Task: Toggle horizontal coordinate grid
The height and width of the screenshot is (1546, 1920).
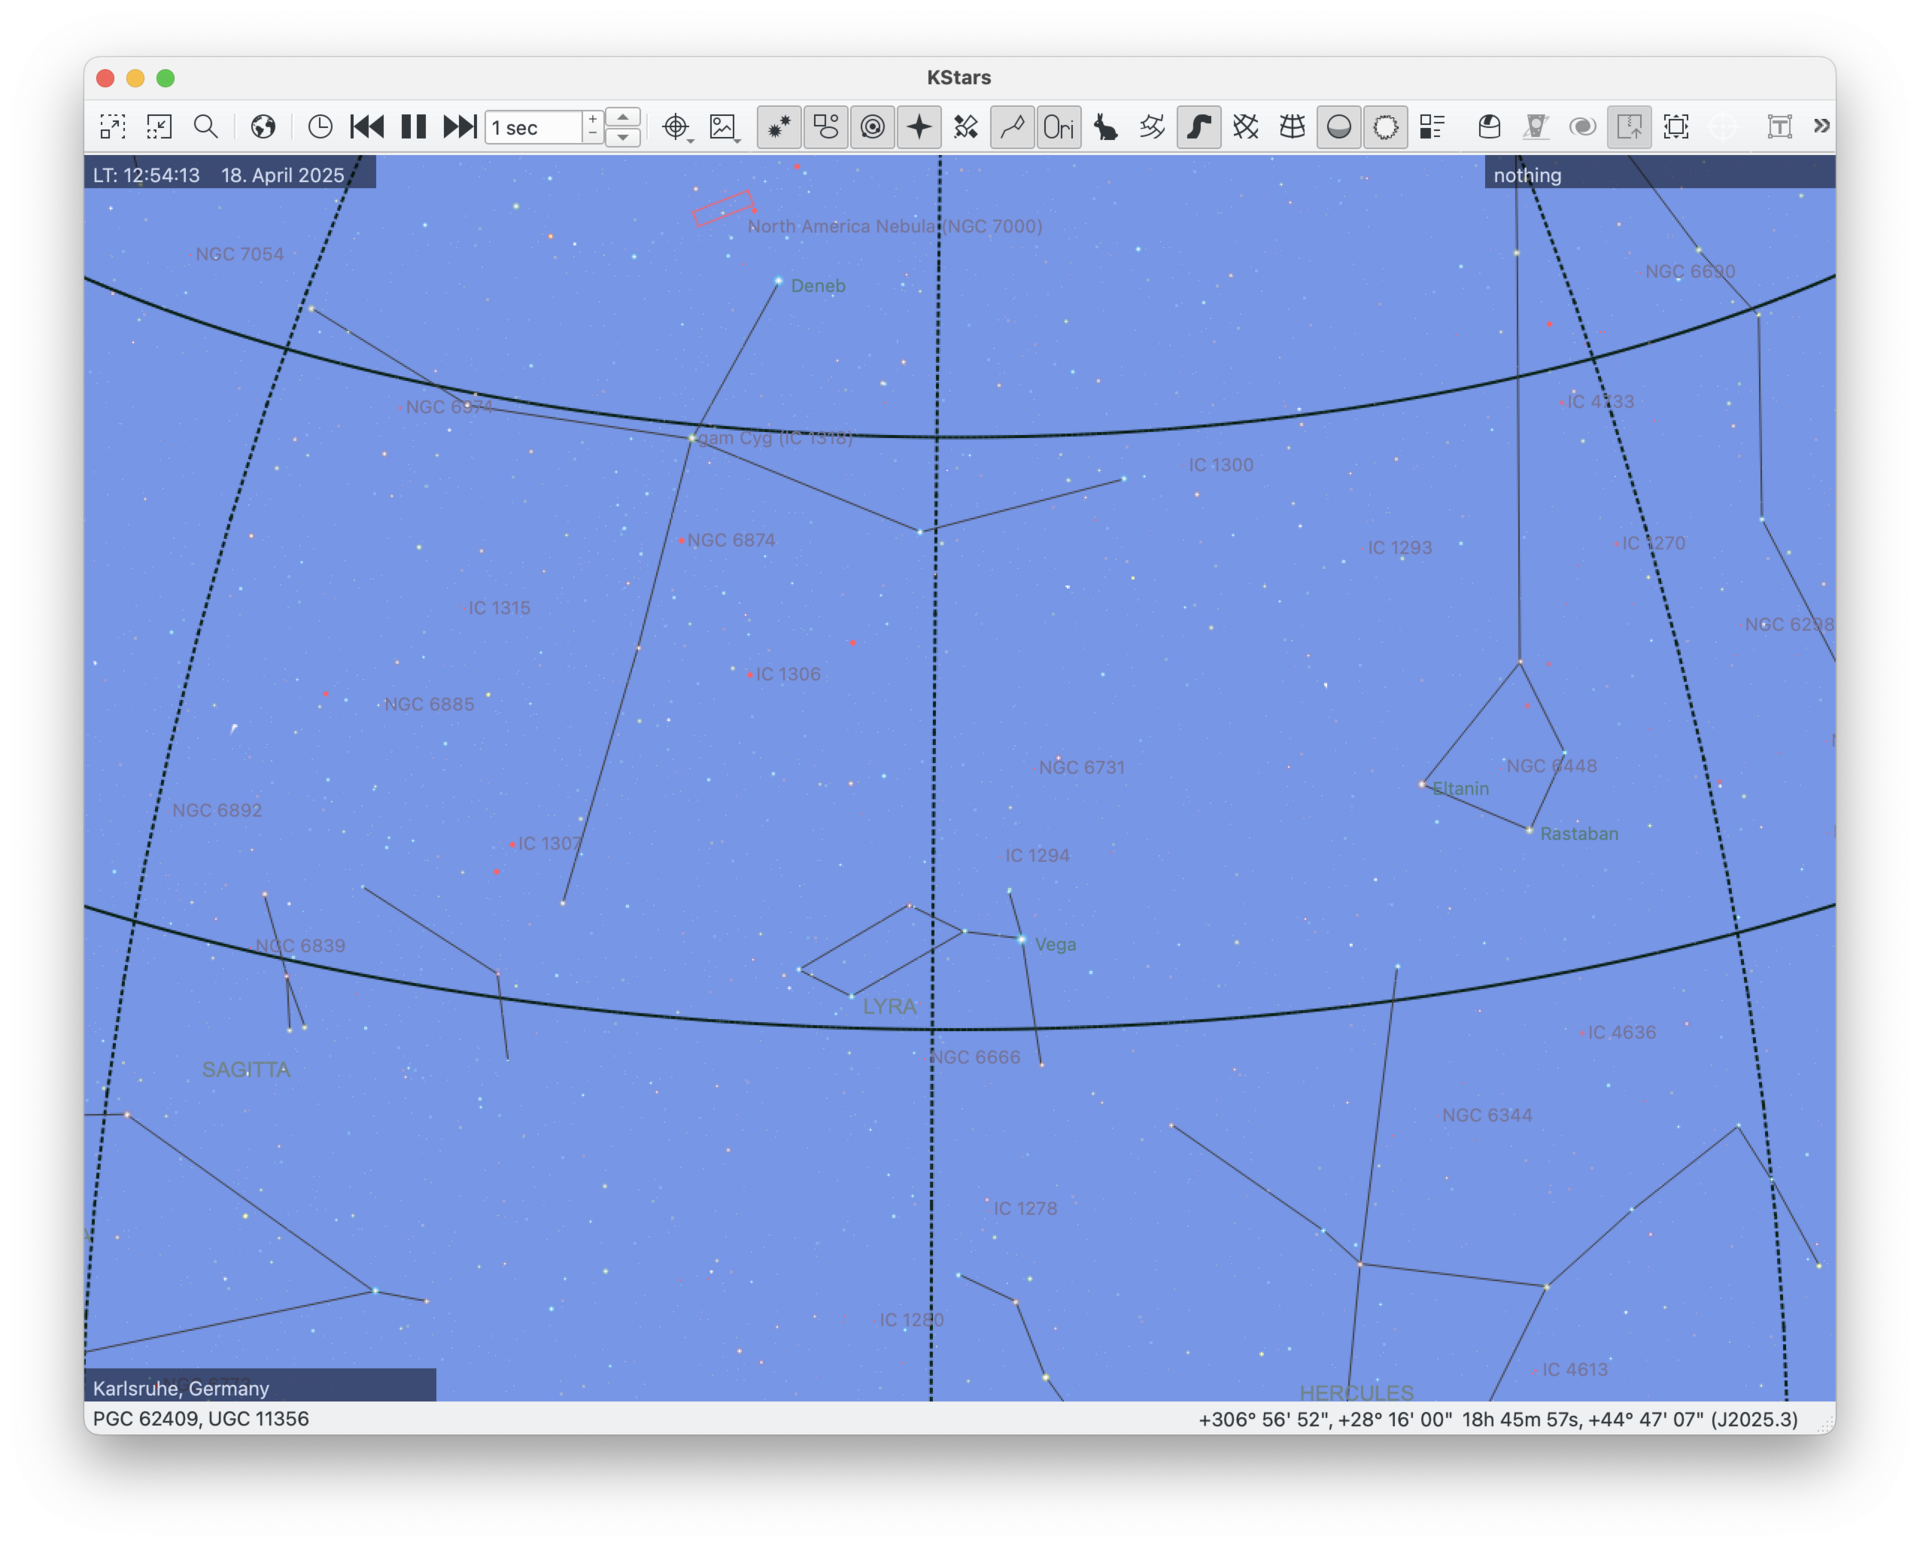Action: point(1292,127)
